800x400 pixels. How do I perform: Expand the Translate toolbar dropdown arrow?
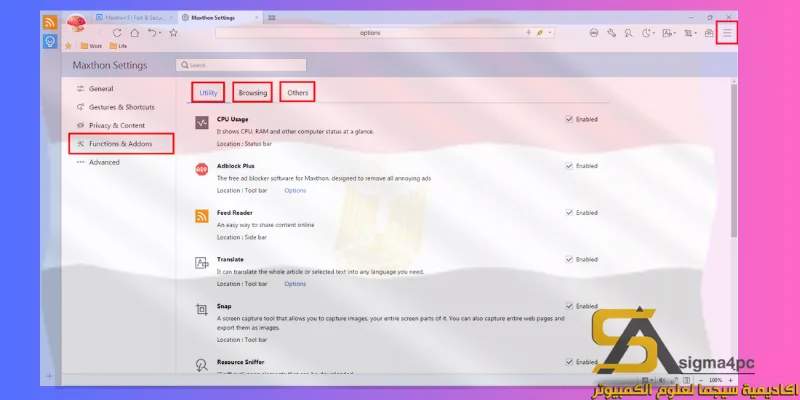(x=674, y=34)
